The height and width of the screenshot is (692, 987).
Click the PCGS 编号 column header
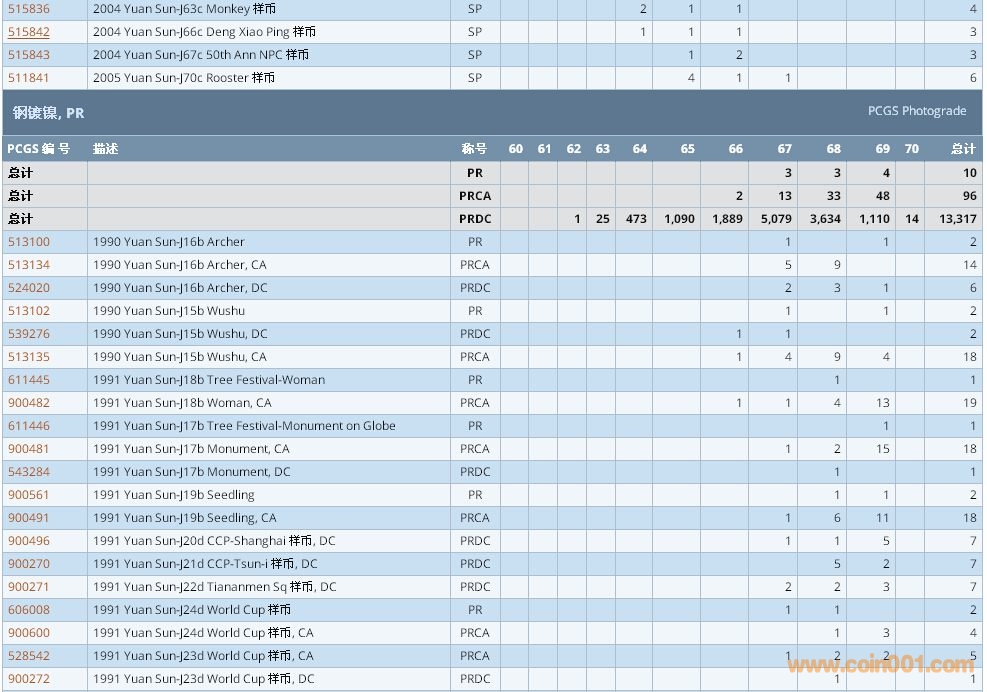[x=39, y=149]
